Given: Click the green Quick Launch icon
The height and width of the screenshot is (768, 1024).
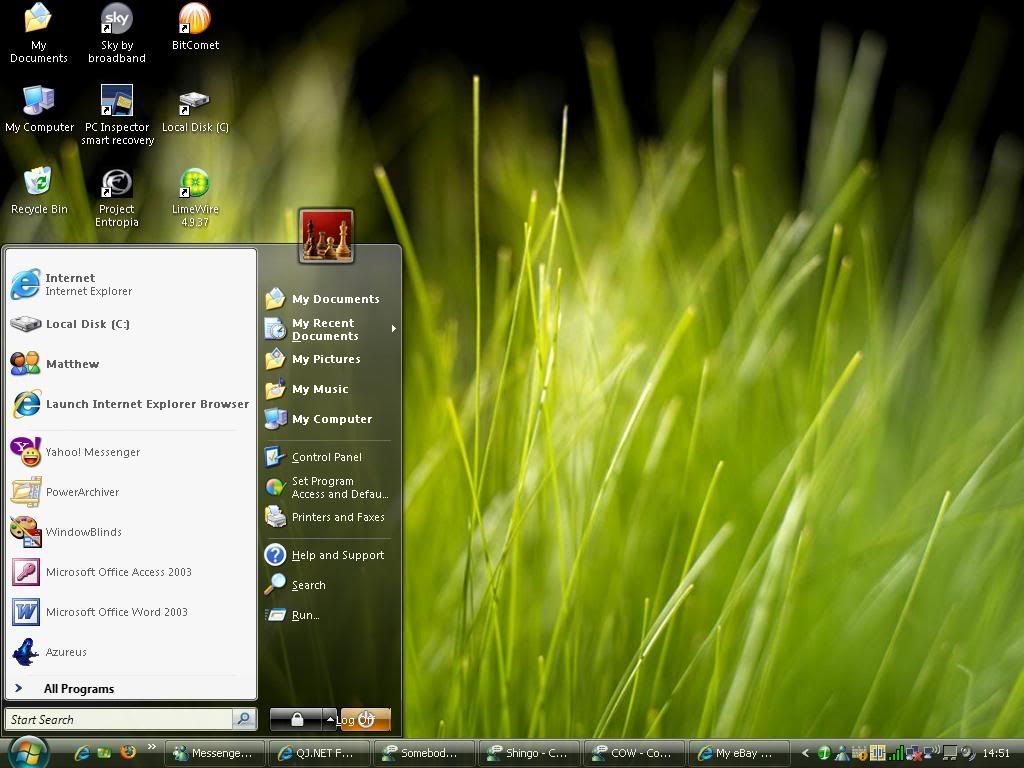Looking at the screenshot, I should [x=104, y=753].
